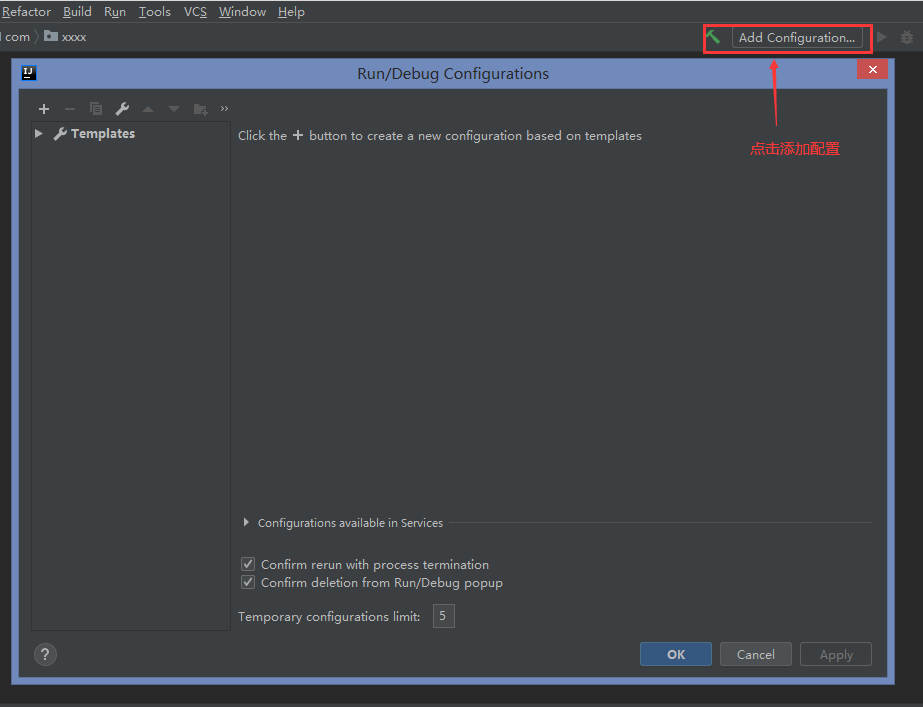Viewport: 923px width, 707px height.
Task: Click the green hammer Build Project icon
Action: coord(713,37)
